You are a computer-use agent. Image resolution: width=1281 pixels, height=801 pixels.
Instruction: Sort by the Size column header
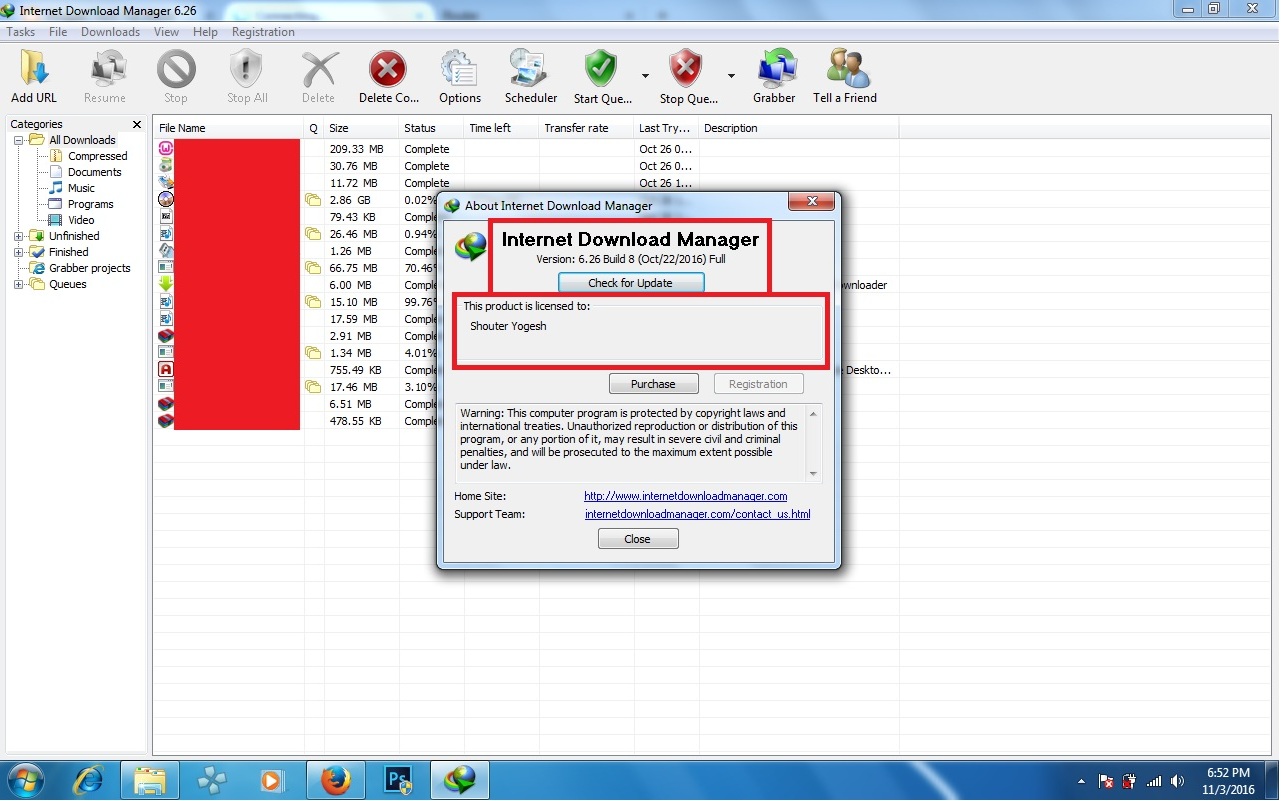(x=361, y=128)
